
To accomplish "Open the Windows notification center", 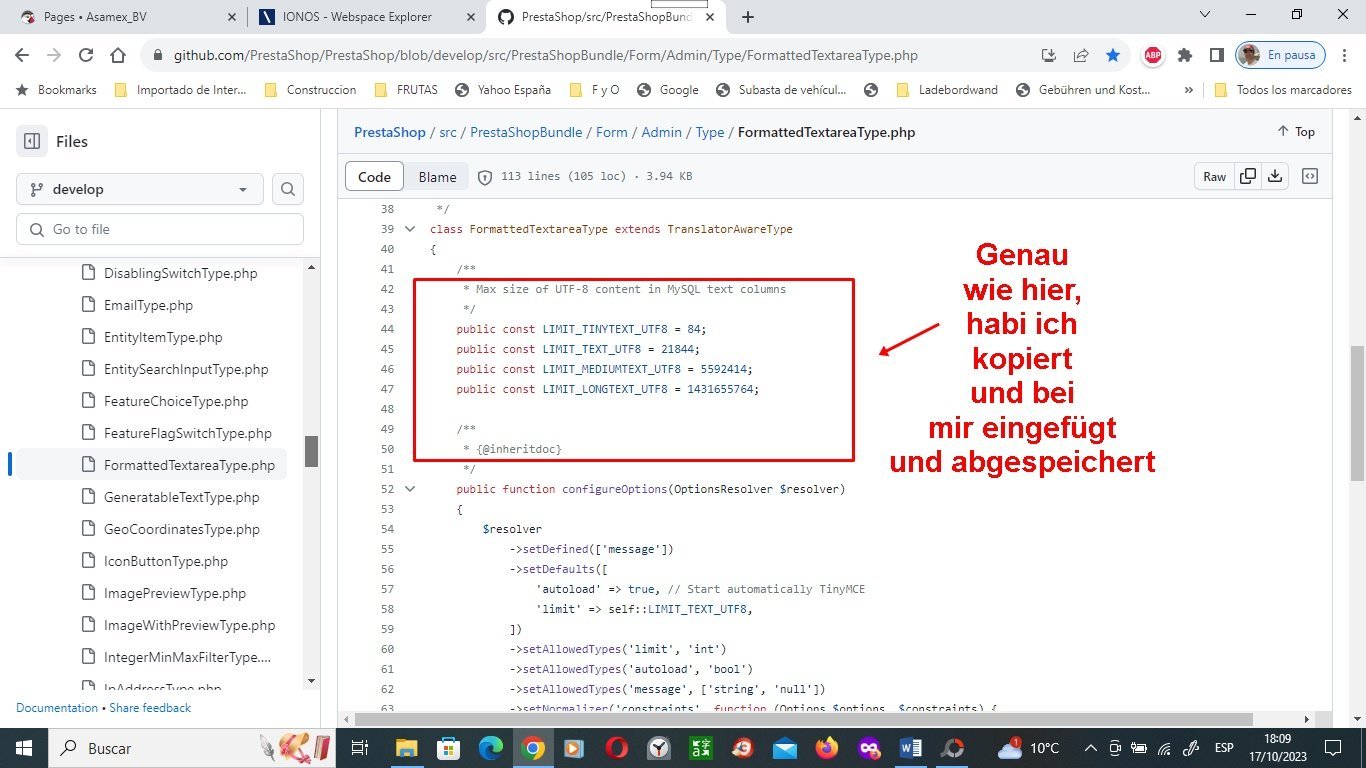I will pyautogui.click(x=1333, y=748).
